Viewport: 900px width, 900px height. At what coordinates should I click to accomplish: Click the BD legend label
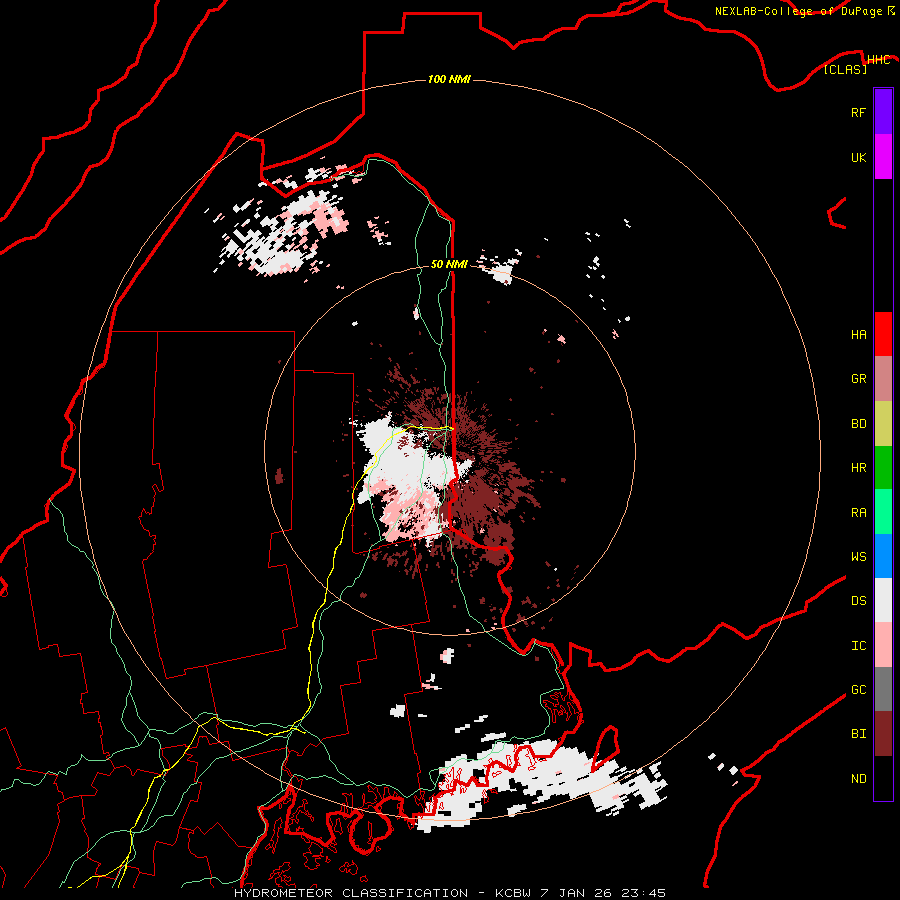click(858, 424)
